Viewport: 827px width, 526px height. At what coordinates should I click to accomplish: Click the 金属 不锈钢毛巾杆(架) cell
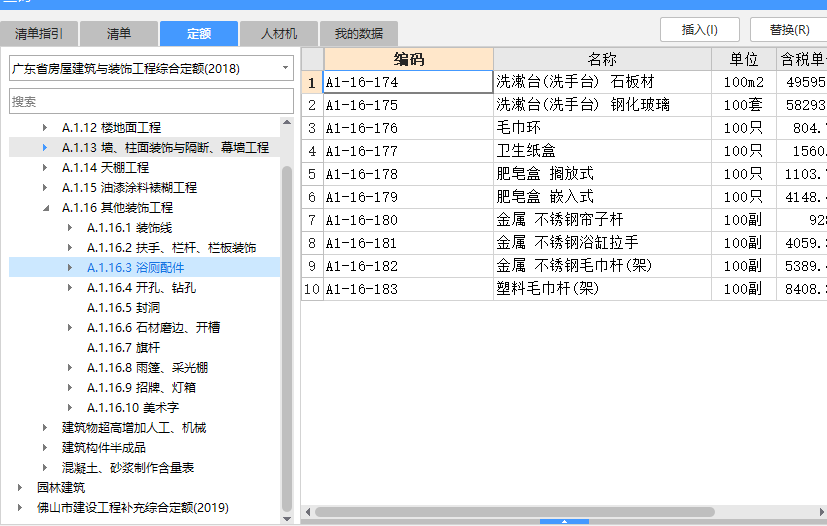point(602,266)
